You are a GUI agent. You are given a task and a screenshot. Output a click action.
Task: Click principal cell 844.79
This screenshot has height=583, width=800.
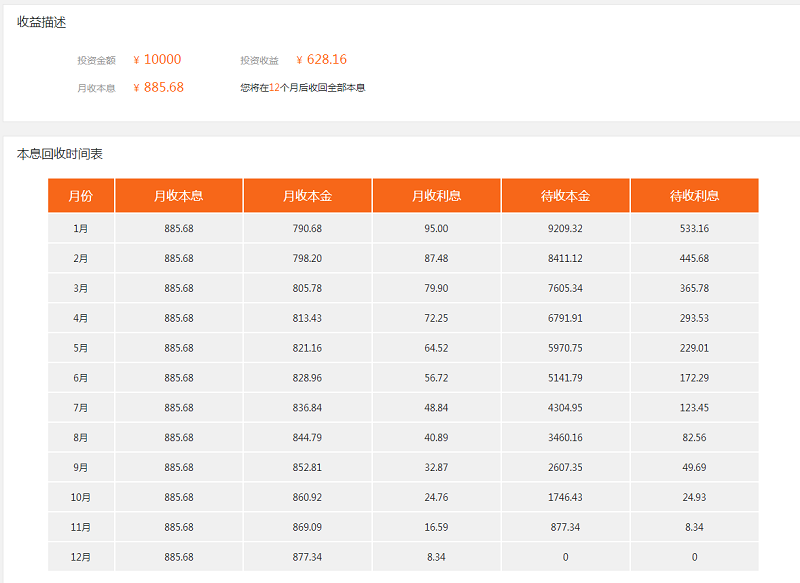pos(307,438)
